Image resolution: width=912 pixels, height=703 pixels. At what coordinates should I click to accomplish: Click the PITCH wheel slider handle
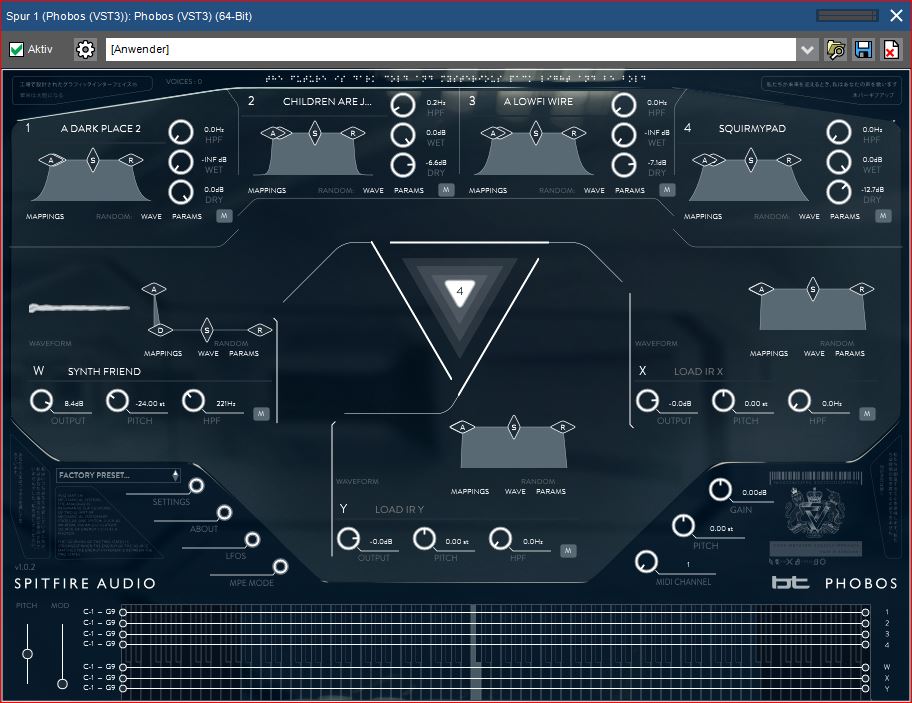[27, 654]
